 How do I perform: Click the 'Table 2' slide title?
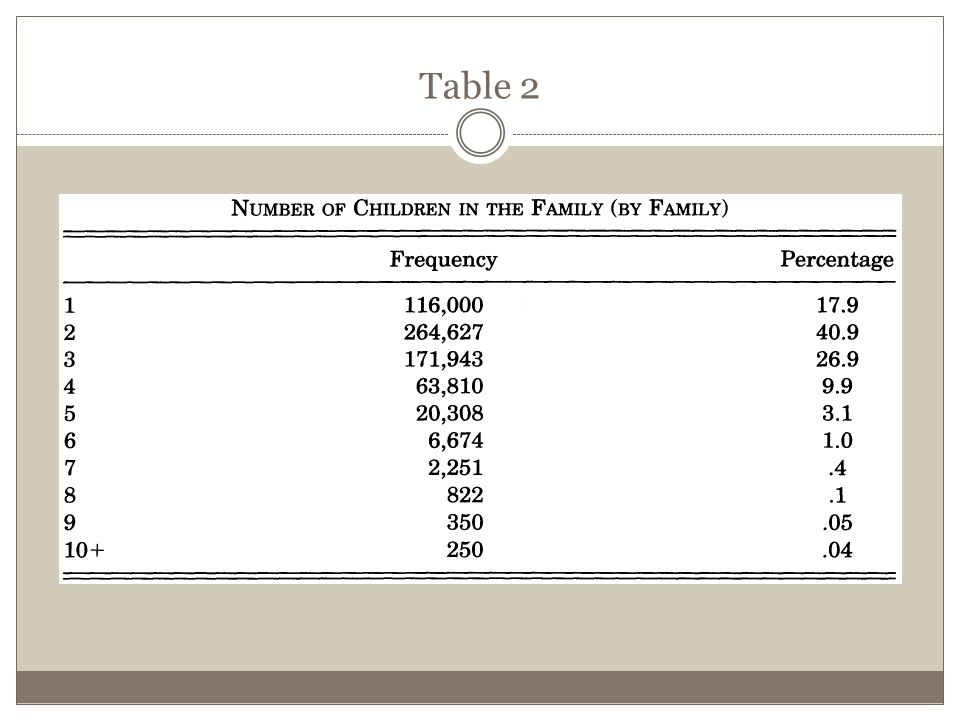pos(479,86)
